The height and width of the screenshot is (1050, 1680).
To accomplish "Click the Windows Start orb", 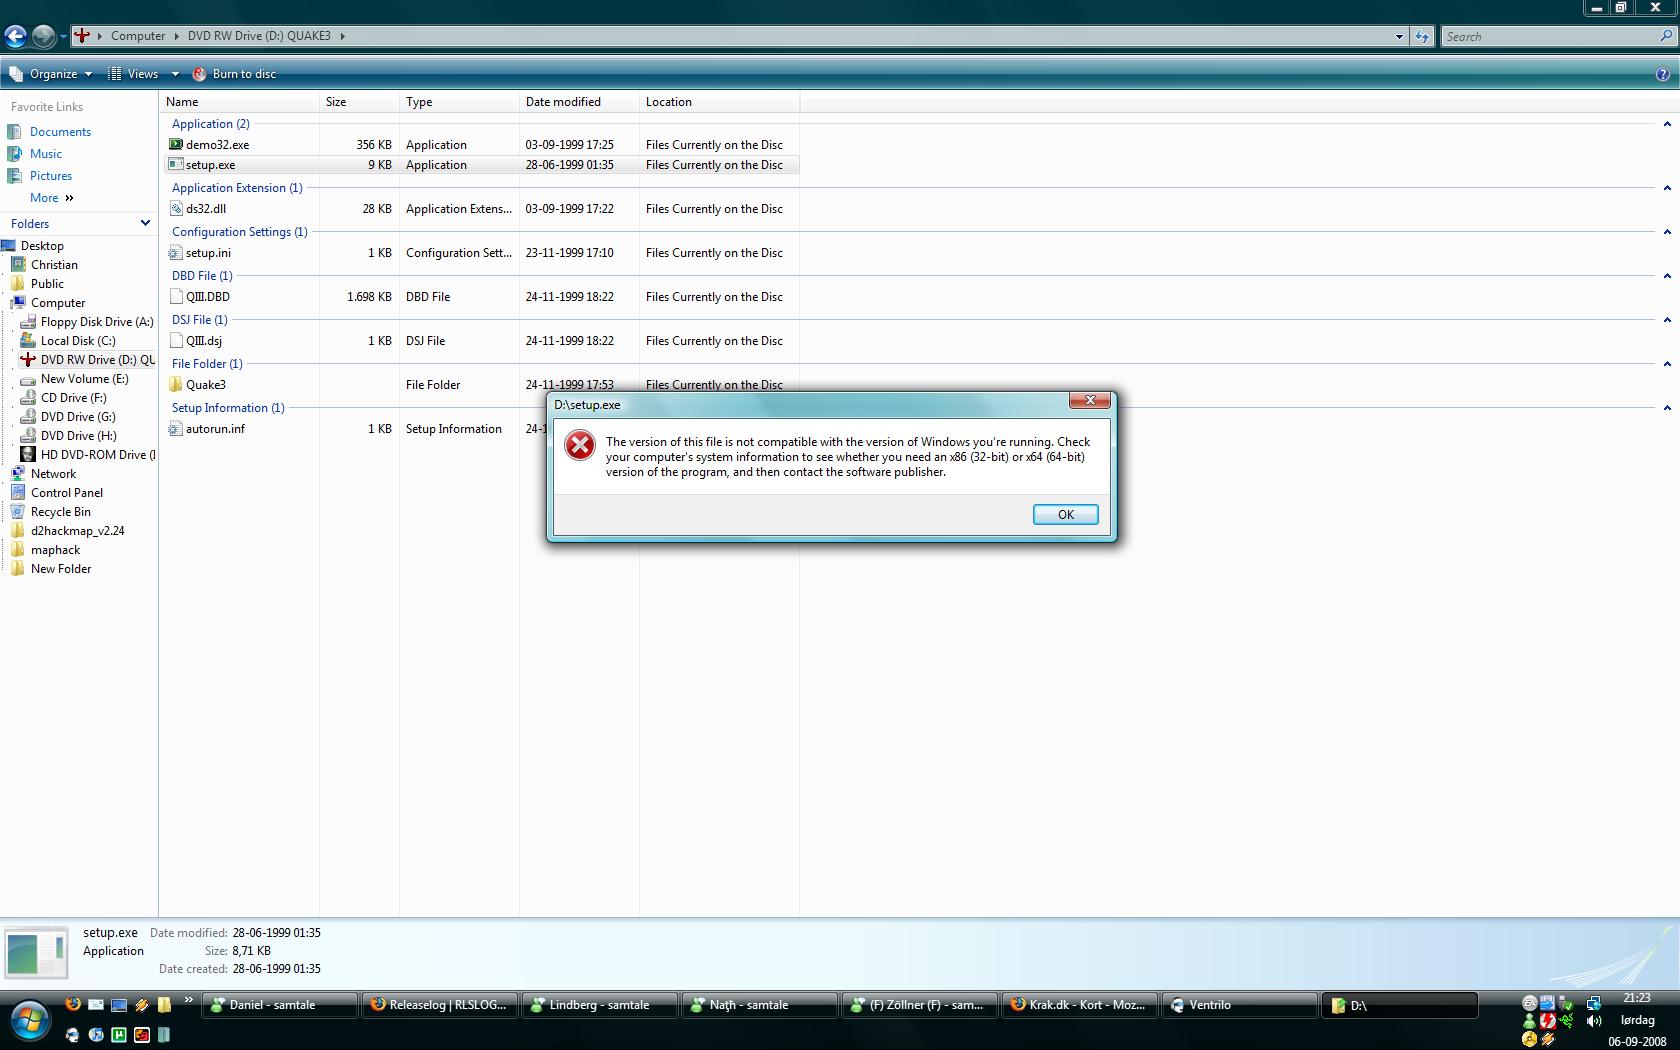I will point(28,1021).
